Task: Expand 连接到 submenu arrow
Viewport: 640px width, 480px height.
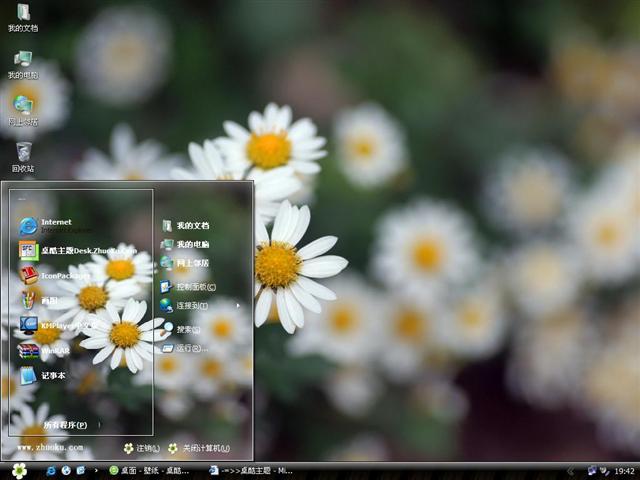Action: point(238,305)
